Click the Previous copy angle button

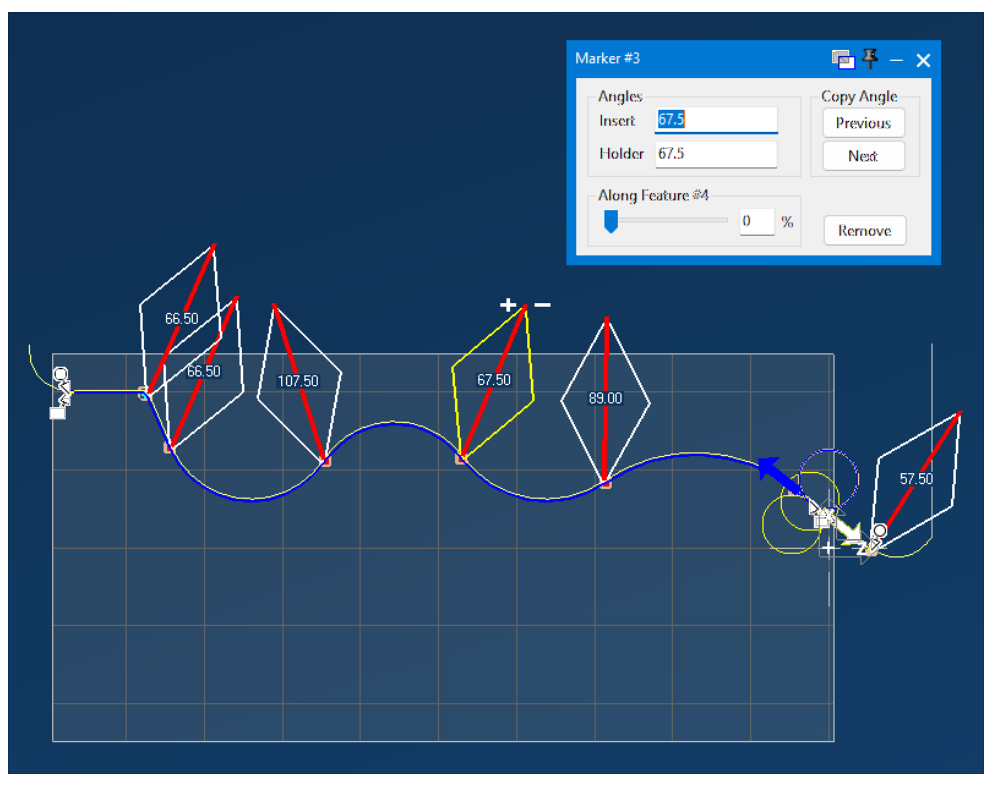pyautogui.click(x=863, y=123)
